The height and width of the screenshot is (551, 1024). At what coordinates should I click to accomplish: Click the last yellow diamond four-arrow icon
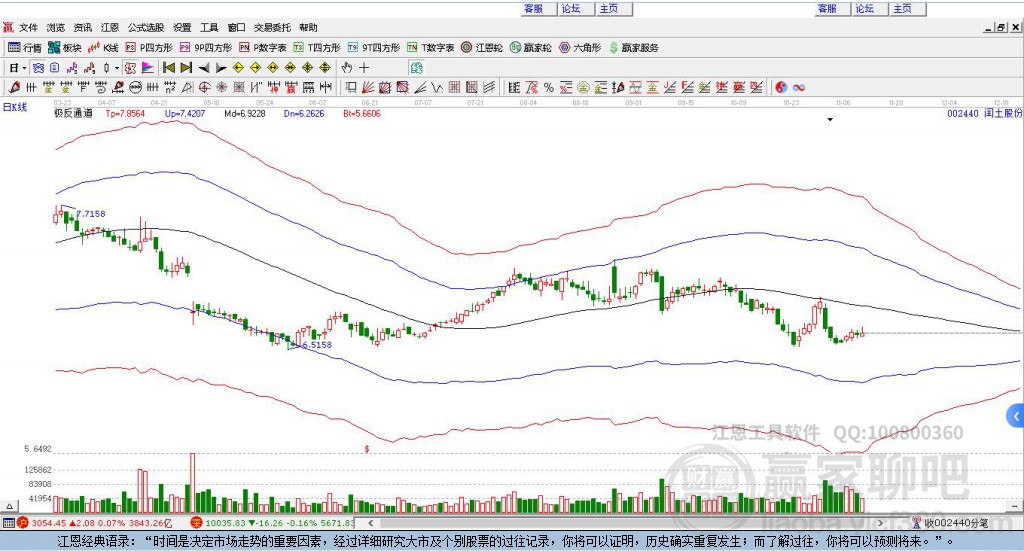pos(325,68)
